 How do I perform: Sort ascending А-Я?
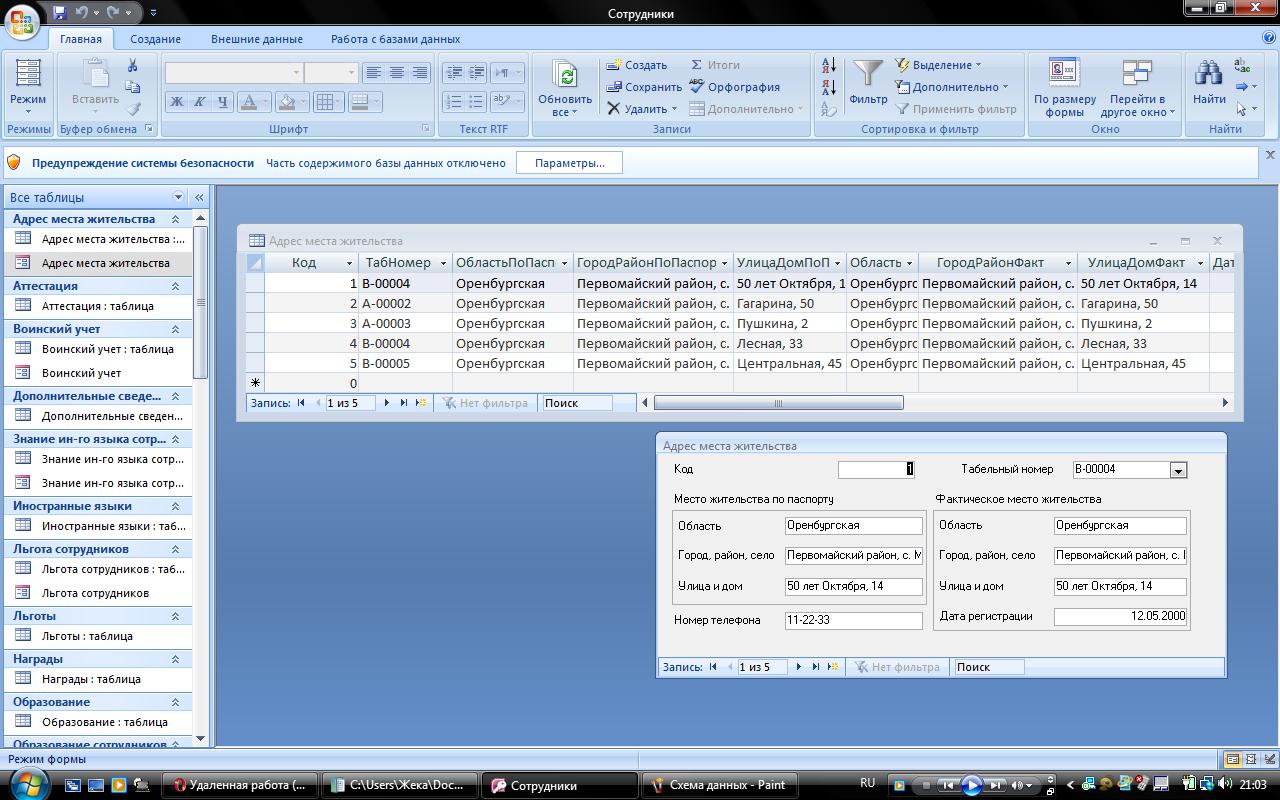click(x=829, y=65)
